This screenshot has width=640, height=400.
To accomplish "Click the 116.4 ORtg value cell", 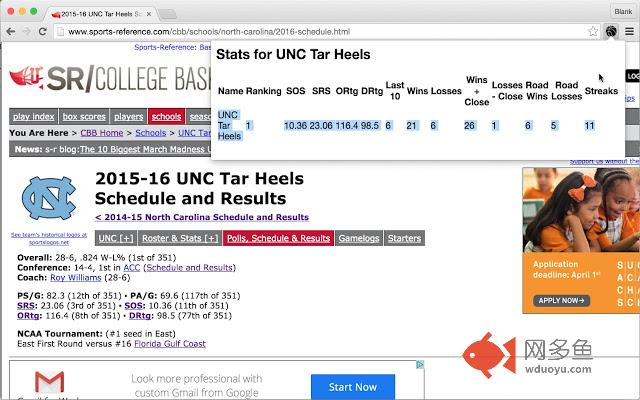I will [346, 126].
